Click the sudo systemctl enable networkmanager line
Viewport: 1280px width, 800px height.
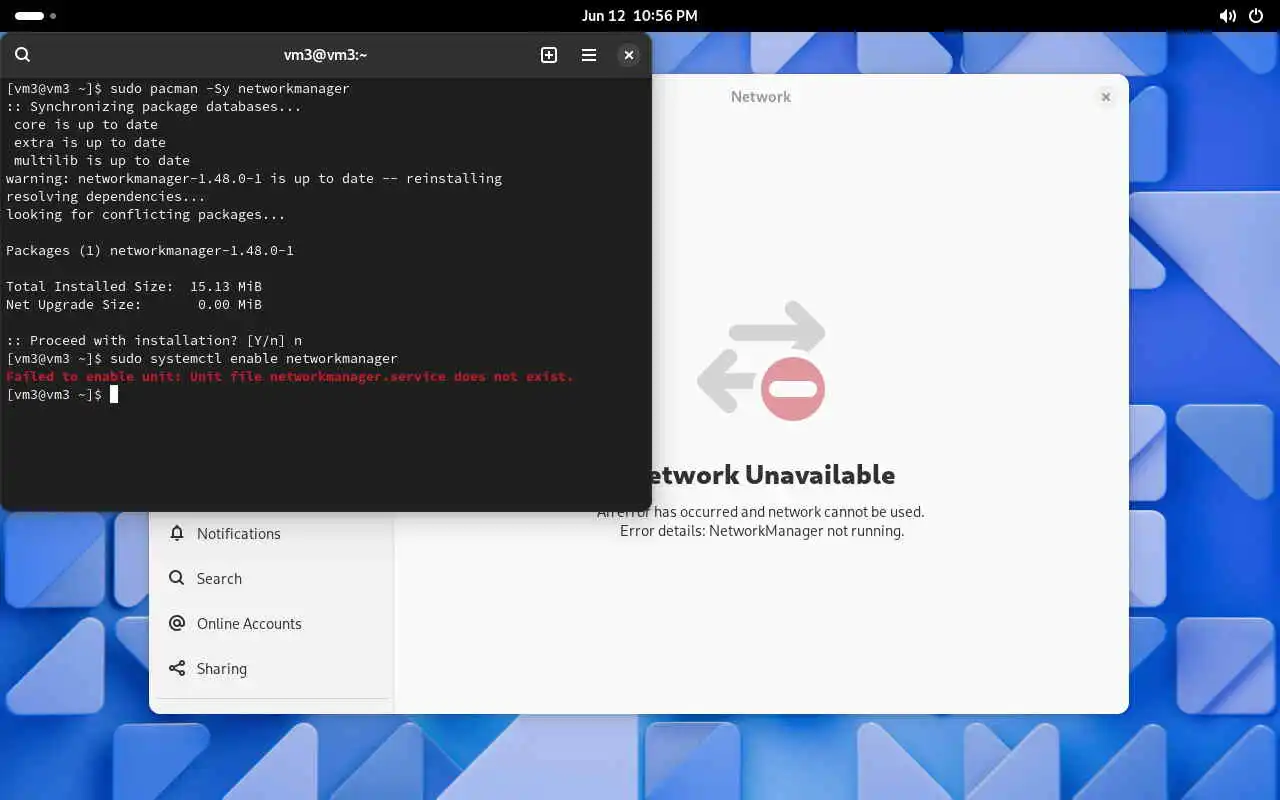pyautogui.click(x=202, y=359)
